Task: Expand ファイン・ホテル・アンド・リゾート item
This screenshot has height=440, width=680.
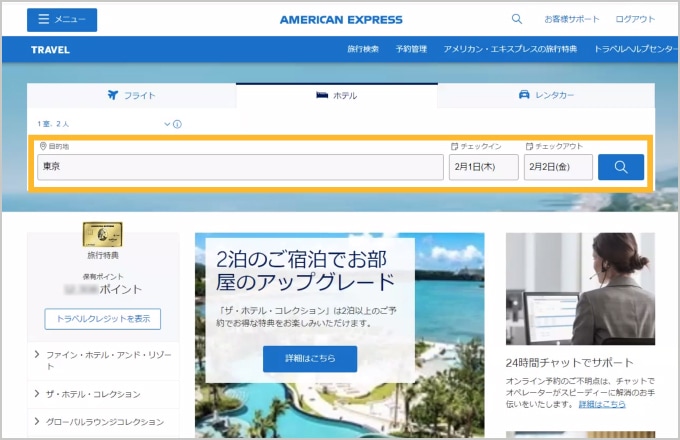Action: coord(103,360)
